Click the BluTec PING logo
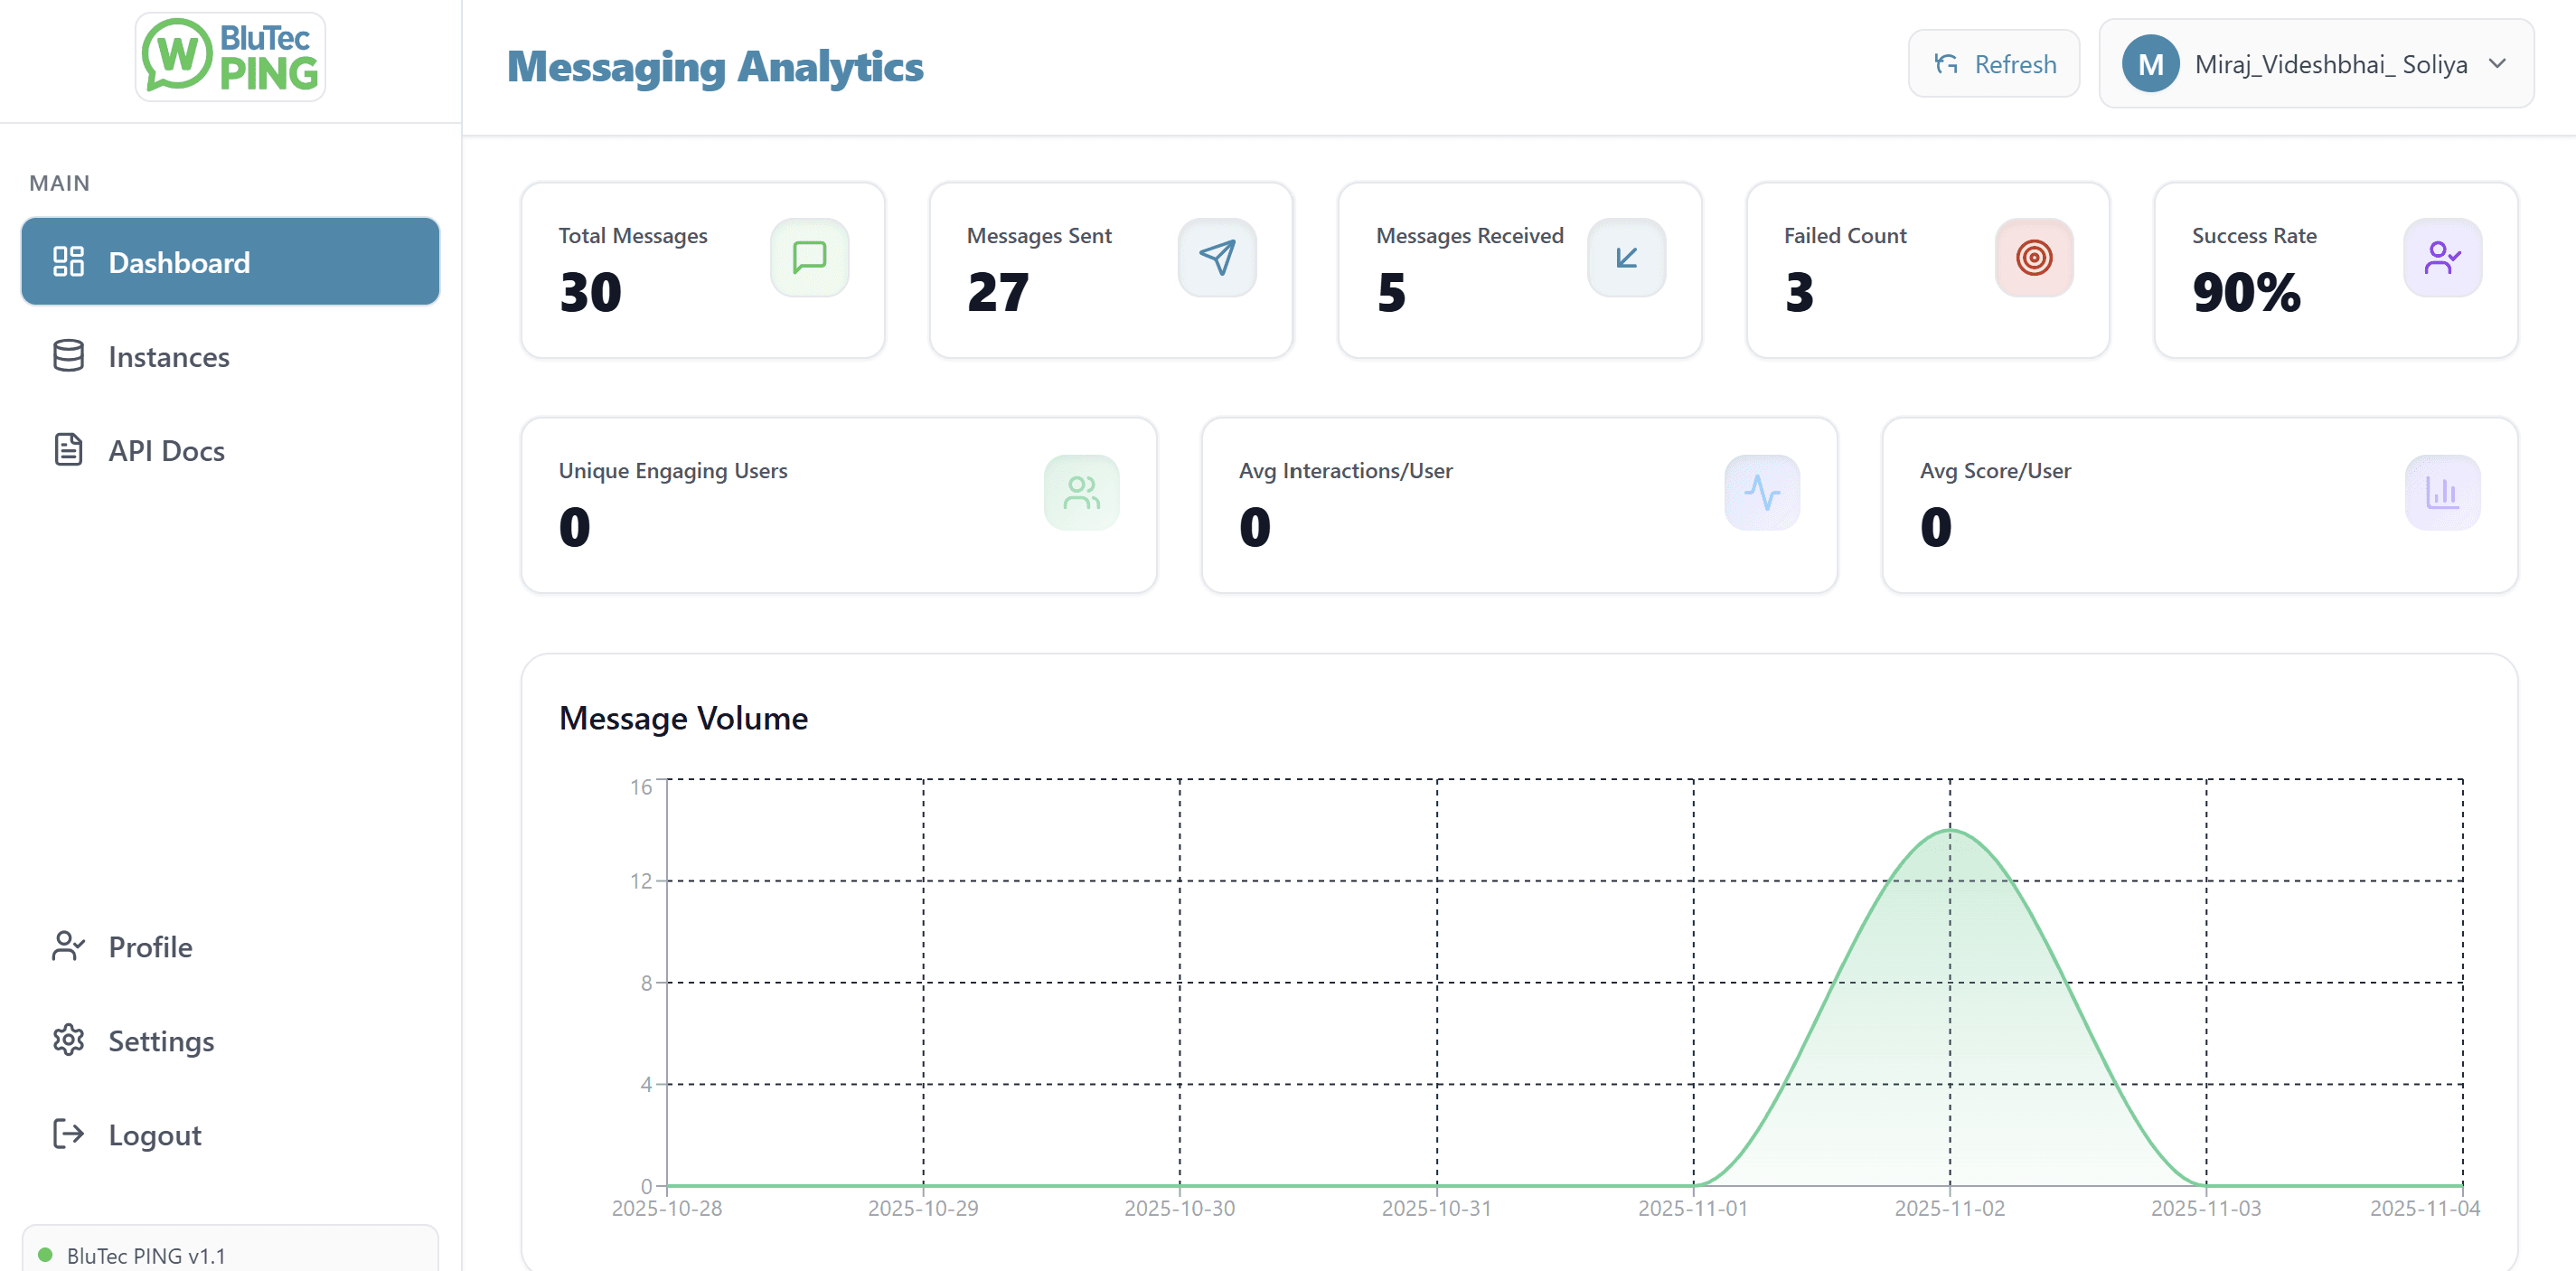This screenshot has width=2576, height=1271. coord(229,56)
